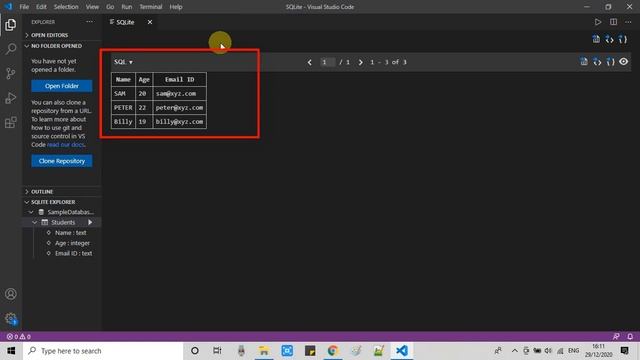Expand the SQL query dropdown

coord(123,62)
